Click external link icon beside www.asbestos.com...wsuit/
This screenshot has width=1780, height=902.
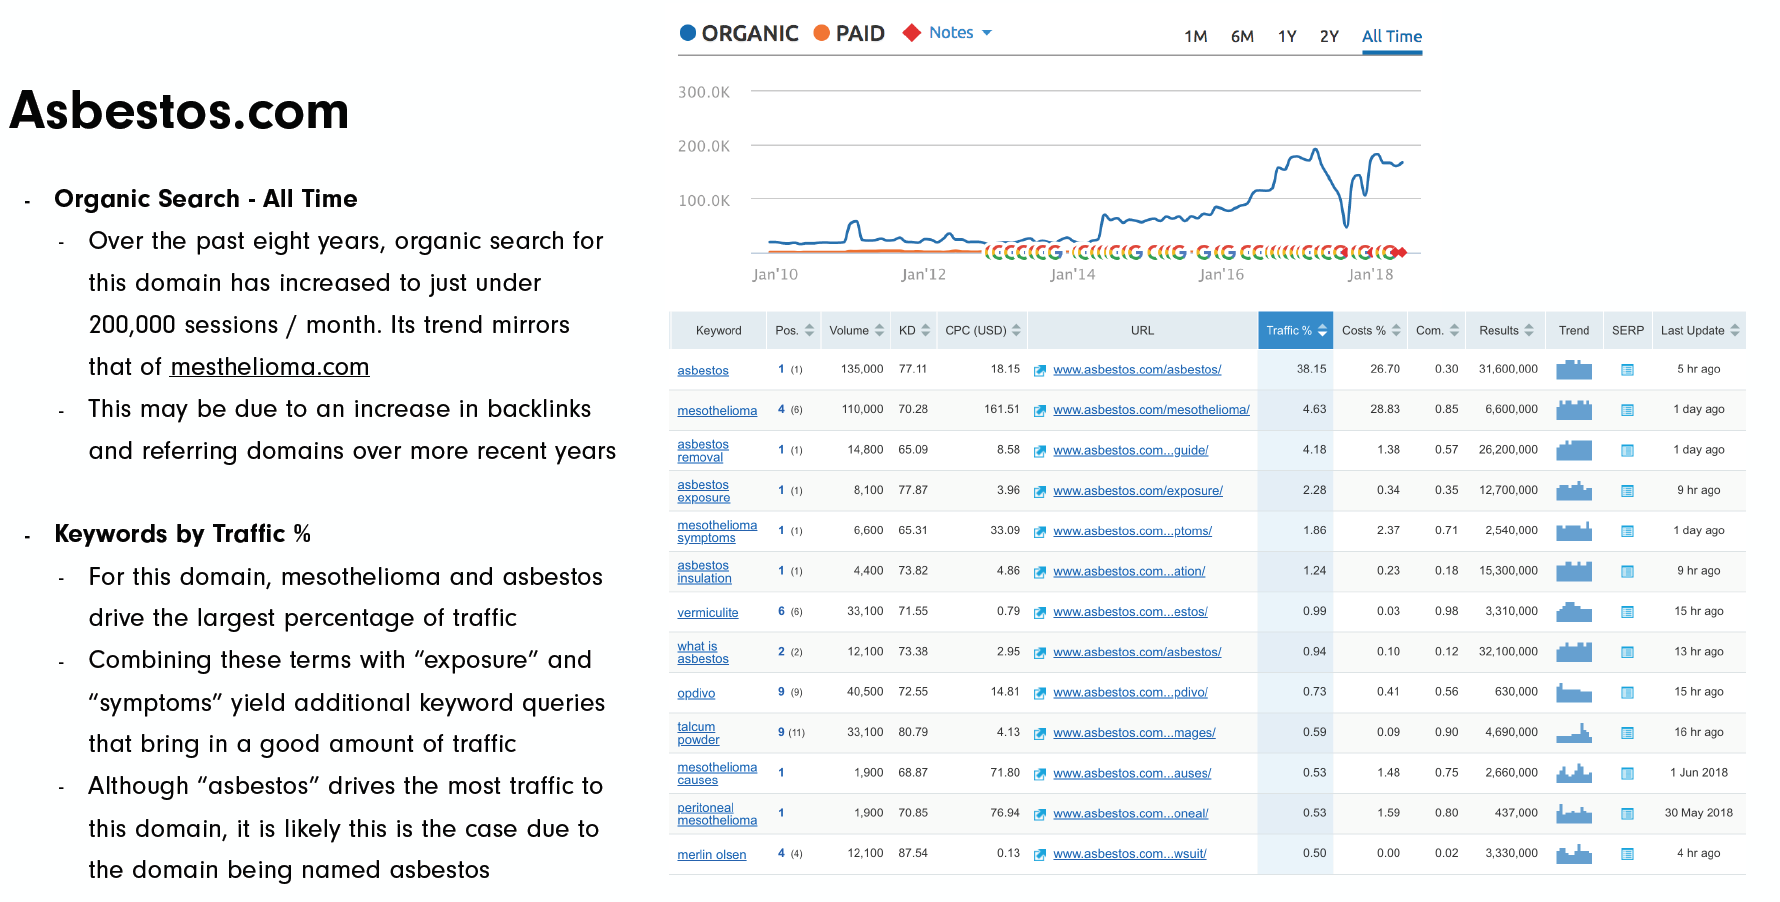1040,855
